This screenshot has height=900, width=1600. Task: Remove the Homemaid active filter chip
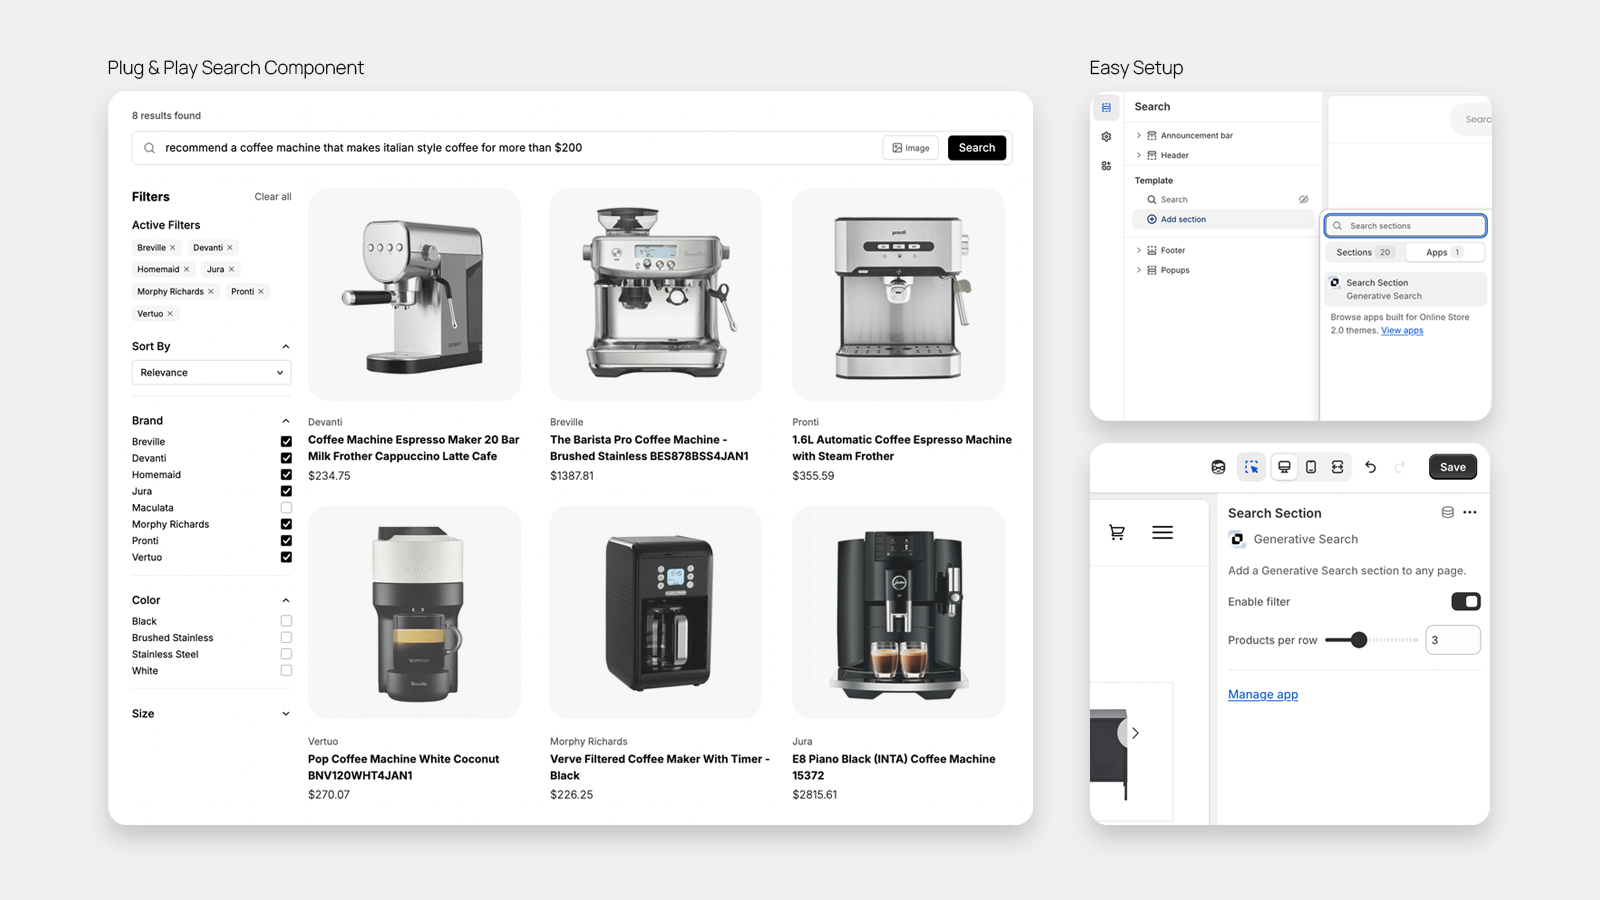186,270
